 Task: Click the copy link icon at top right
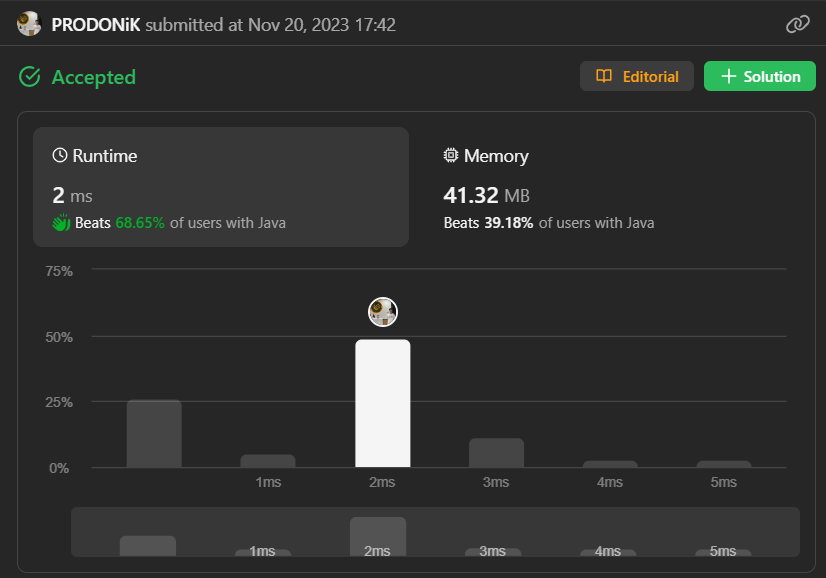point(797,25)
